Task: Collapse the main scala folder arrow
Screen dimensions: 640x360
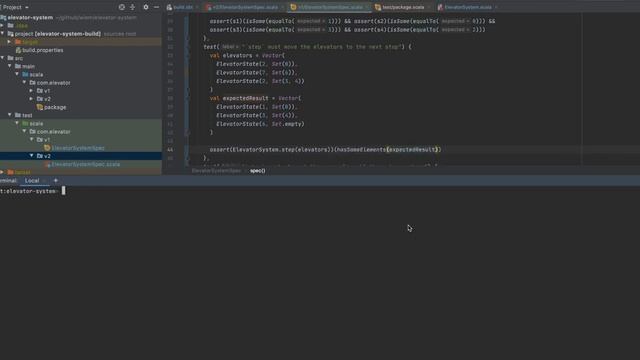Action: pos(17,74)
